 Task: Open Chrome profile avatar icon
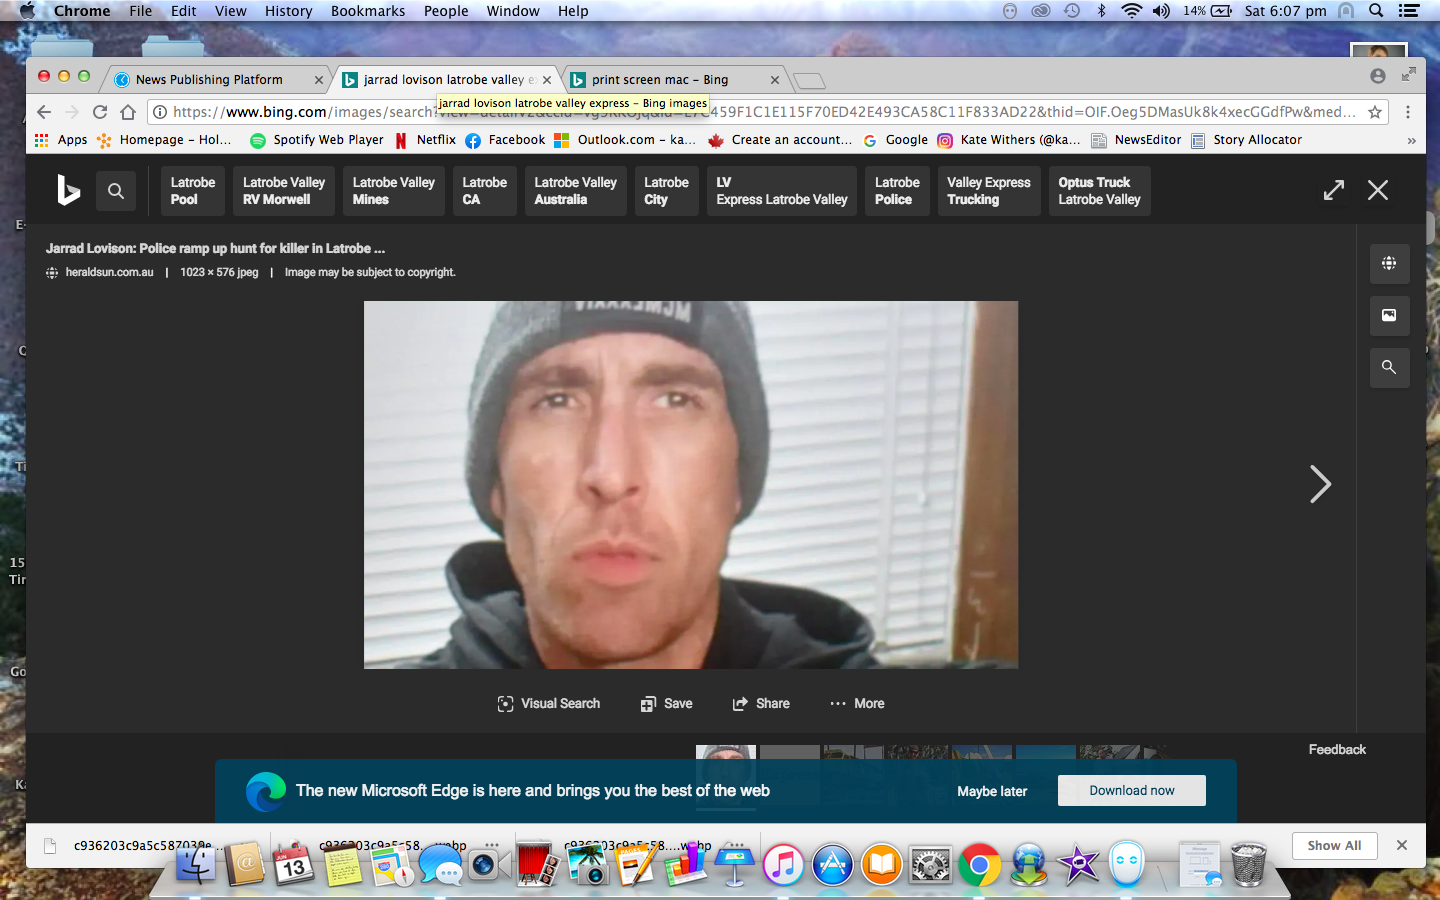[x=1378, y=76]
